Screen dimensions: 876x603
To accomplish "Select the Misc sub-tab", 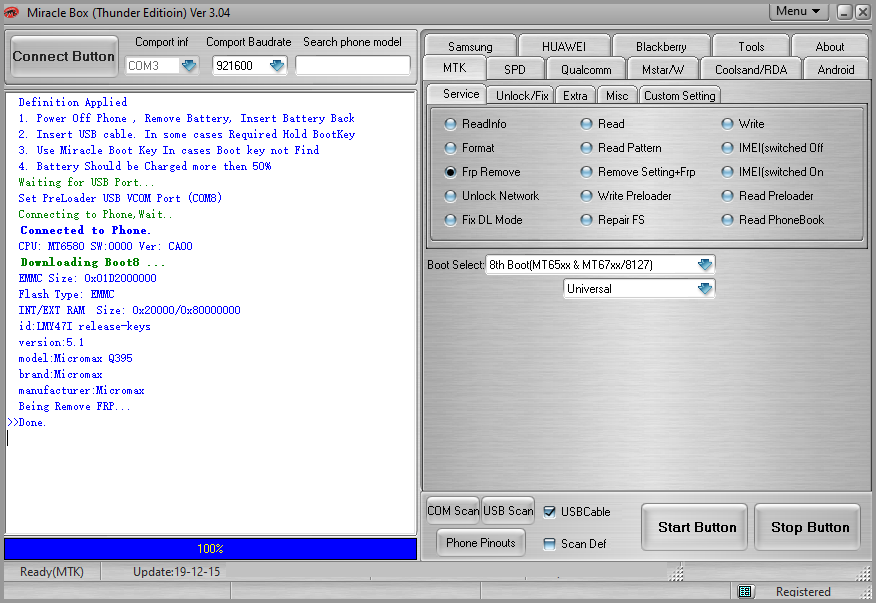I will point(617,96).
